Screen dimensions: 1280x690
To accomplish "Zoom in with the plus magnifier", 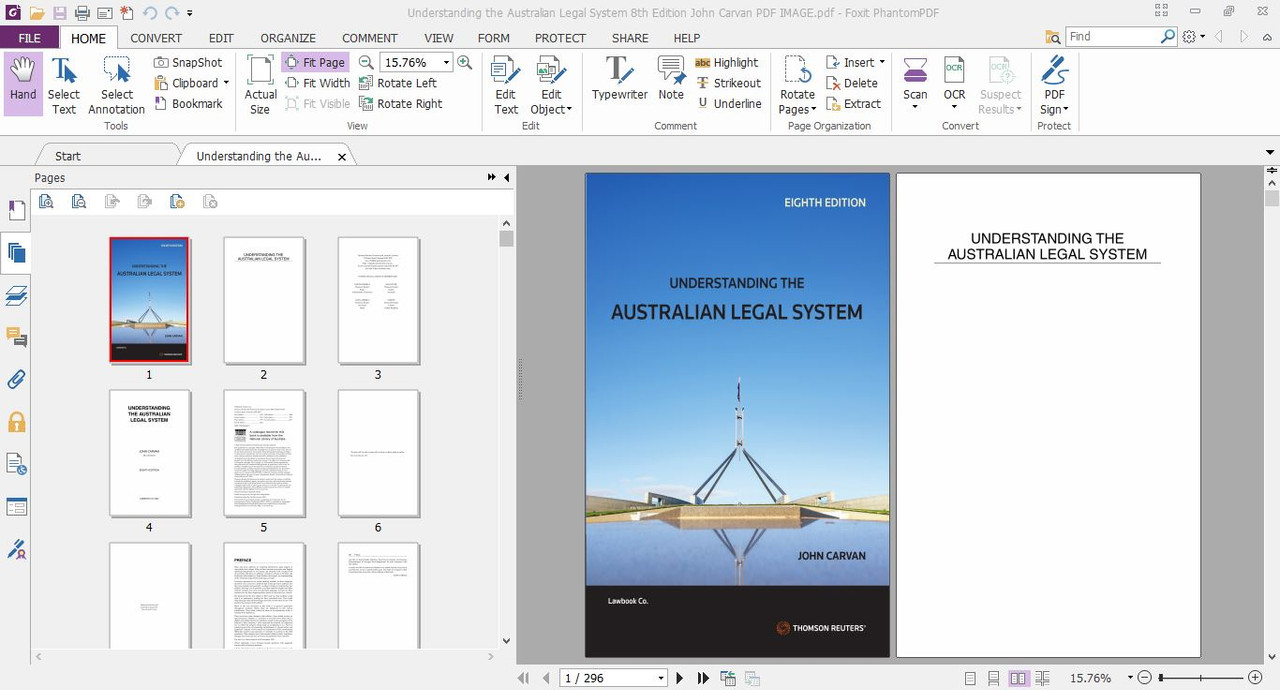I will pos(464,62).
